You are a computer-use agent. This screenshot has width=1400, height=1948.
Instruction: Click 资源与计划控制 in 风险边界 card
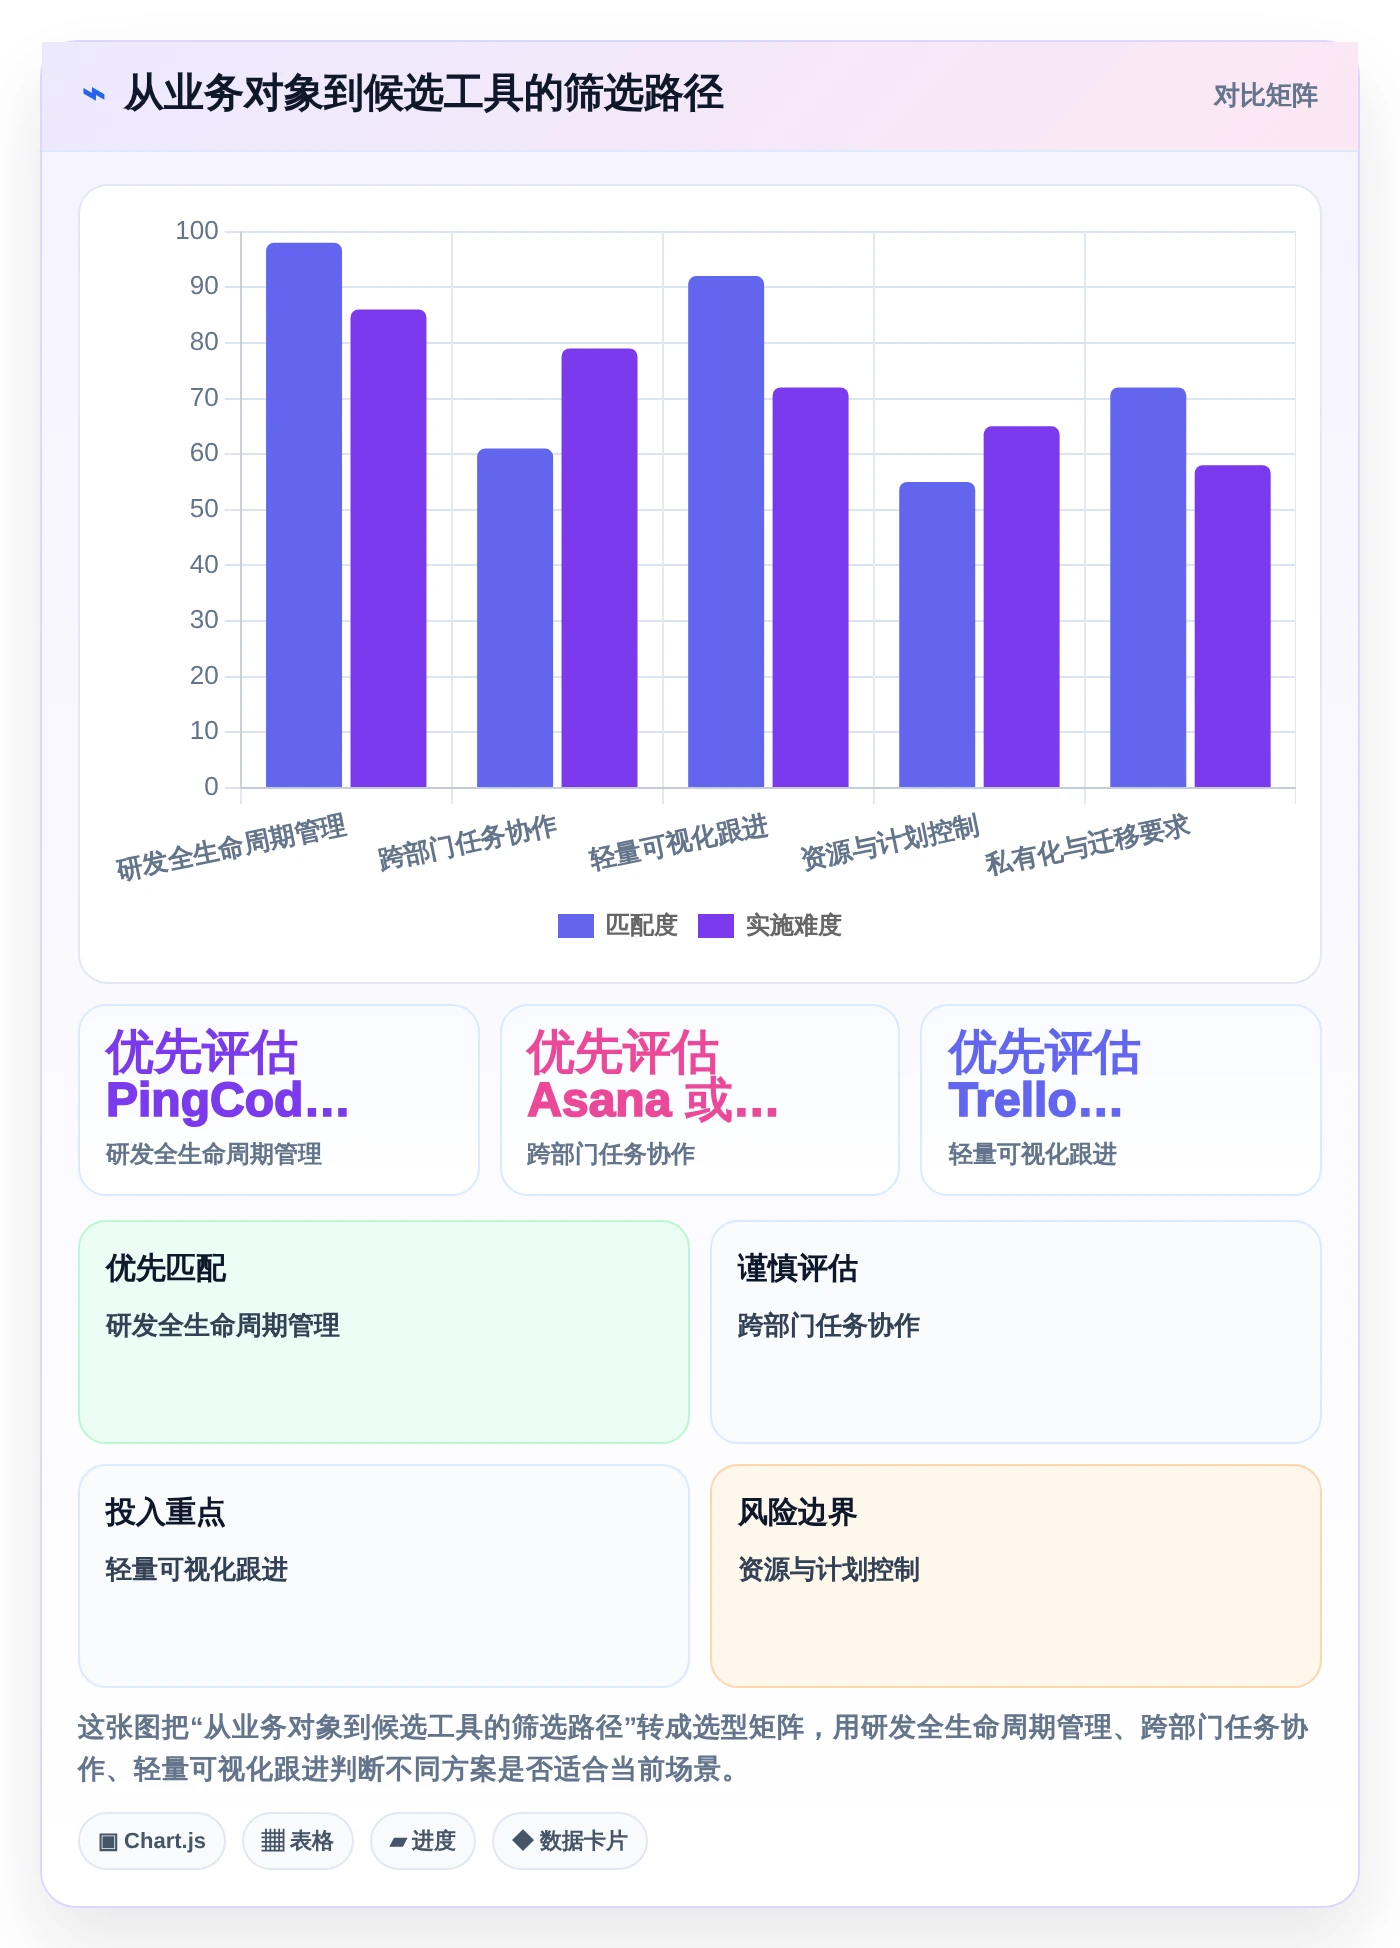(829, 1570)
